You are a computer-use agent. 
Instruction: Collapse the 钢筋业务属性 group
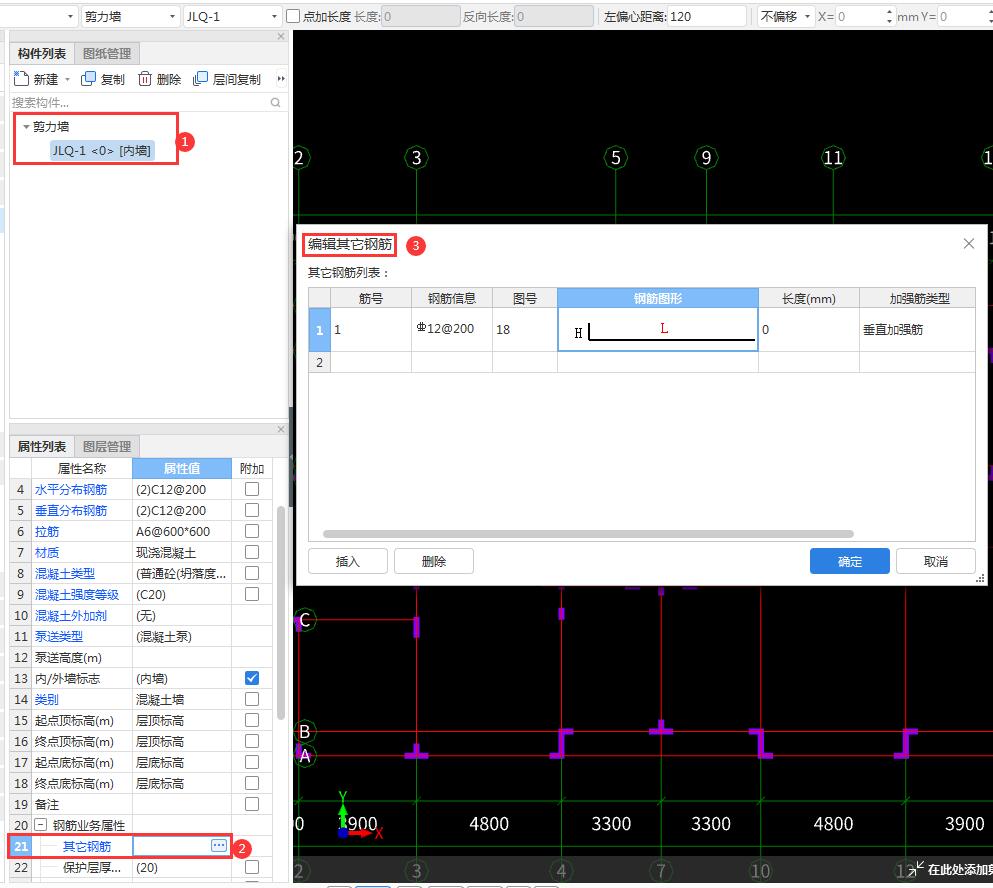point(41,825)
